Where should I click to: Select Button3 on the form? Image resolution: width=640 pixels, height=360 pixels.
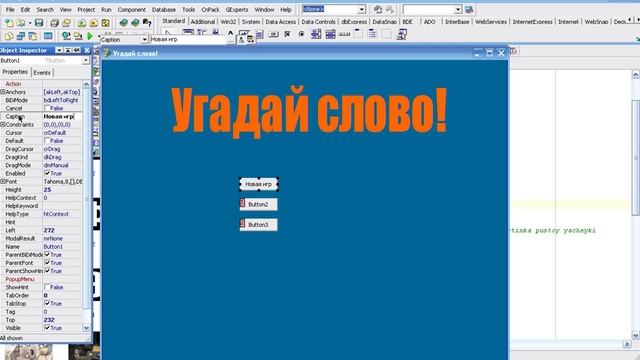259,225
